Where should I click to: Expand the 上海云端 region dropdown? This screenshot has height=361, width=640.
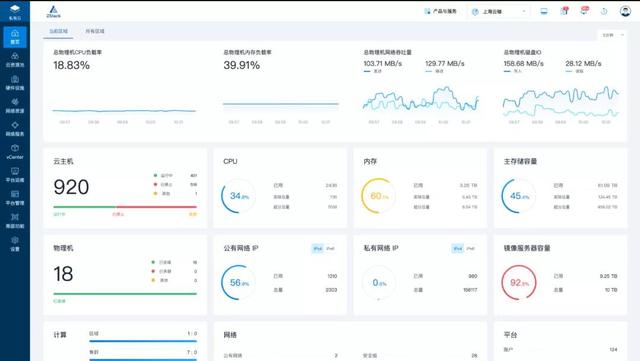click(499, 12)
